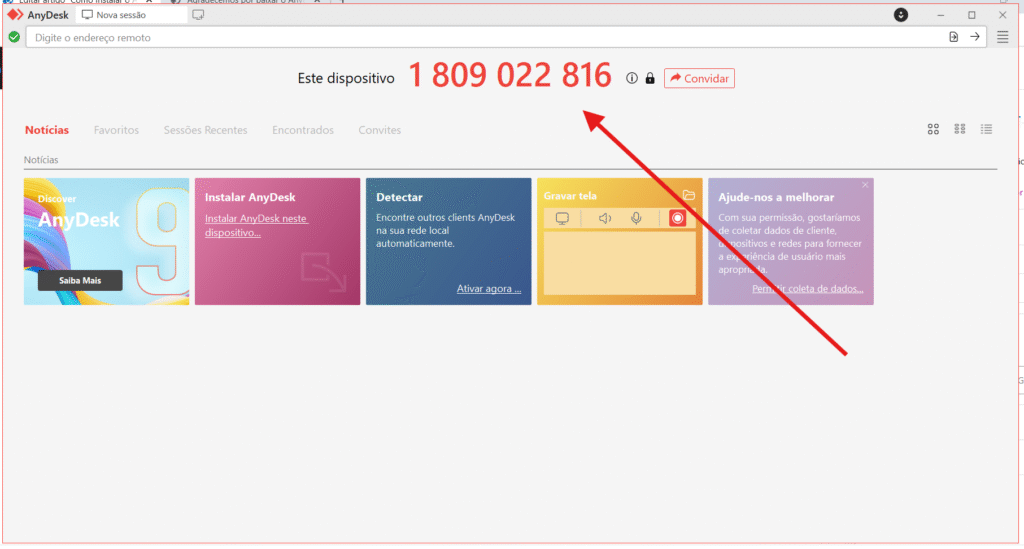Screen dimensions: 1024x549
Task: Open the round dropdown button in title bar
Action: 900,15
